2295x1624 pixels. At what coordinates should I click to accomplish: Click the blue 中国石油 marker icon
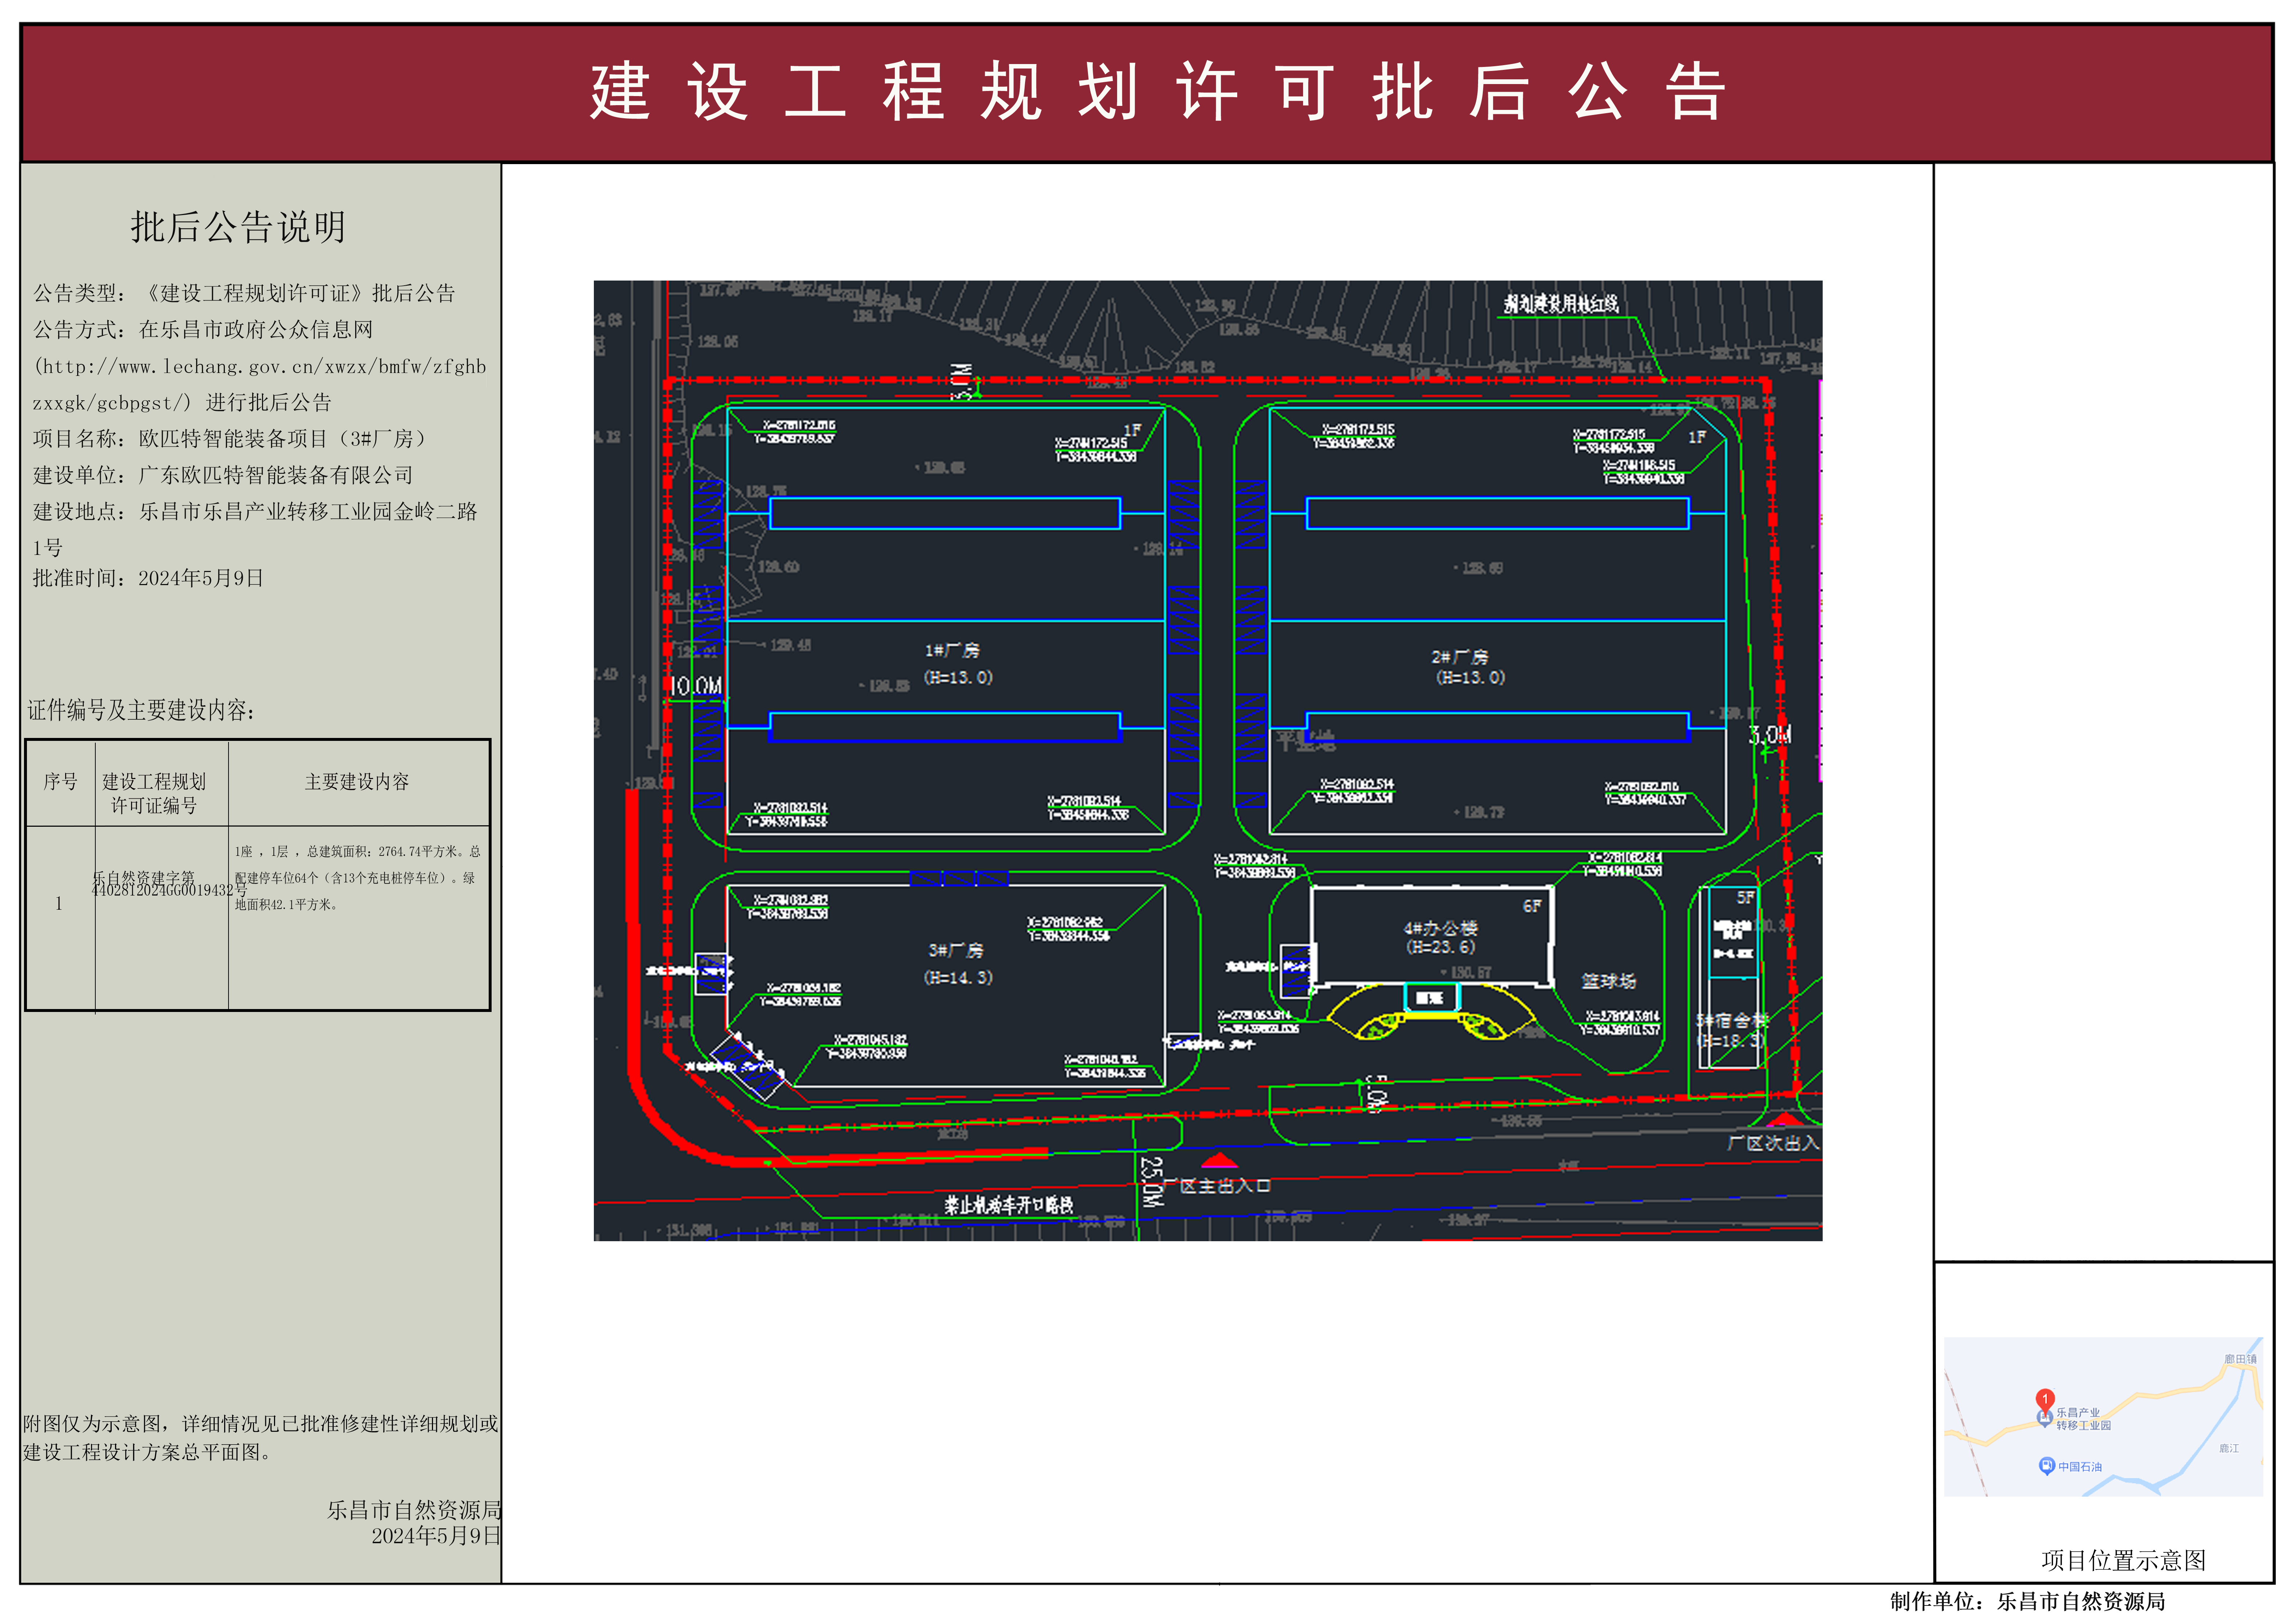tap(2046, 1466)
